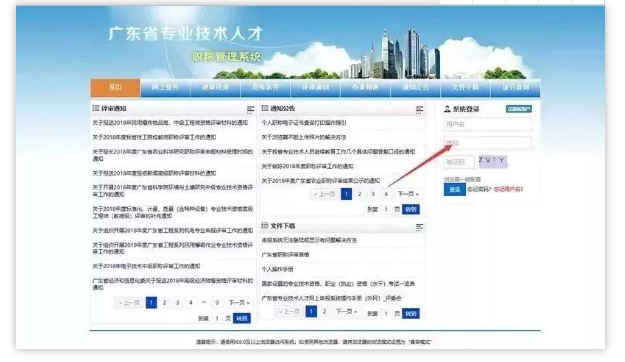Open the 证书查询 navigation tab
625x362 pixels.
pos(516,87)
